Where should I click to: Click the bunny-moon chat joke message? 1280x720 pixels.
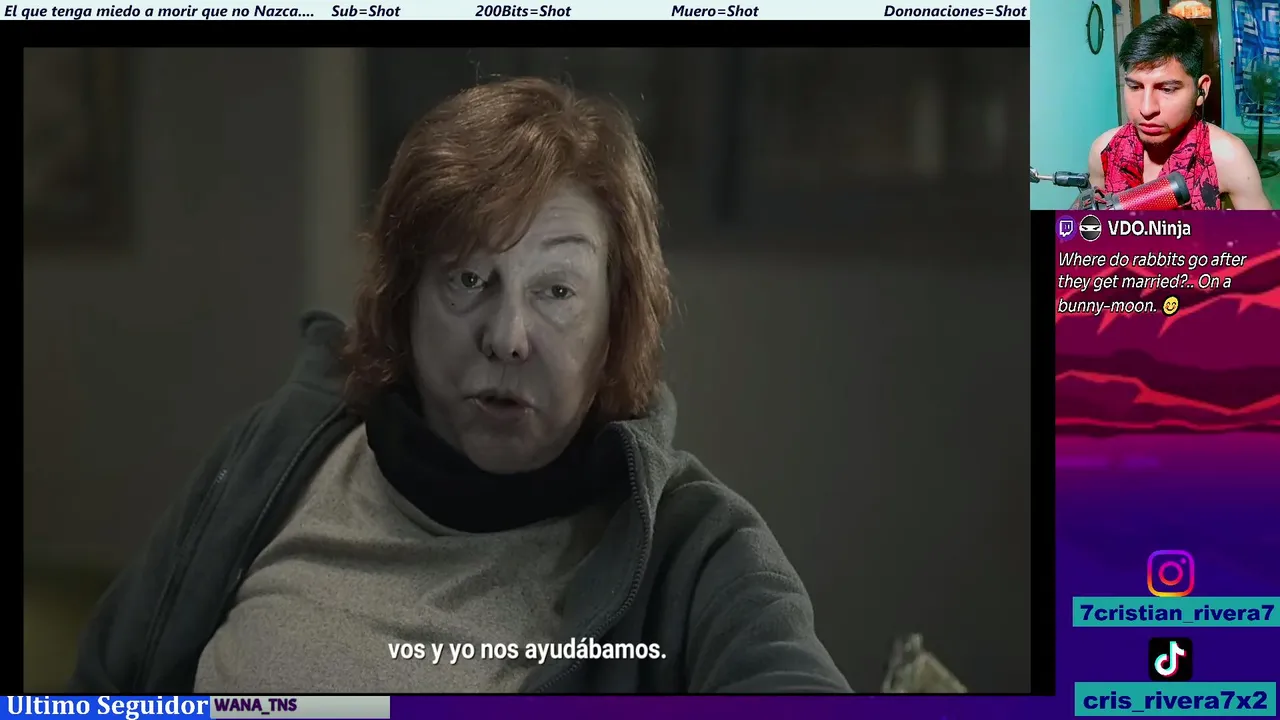point(1152,283)
